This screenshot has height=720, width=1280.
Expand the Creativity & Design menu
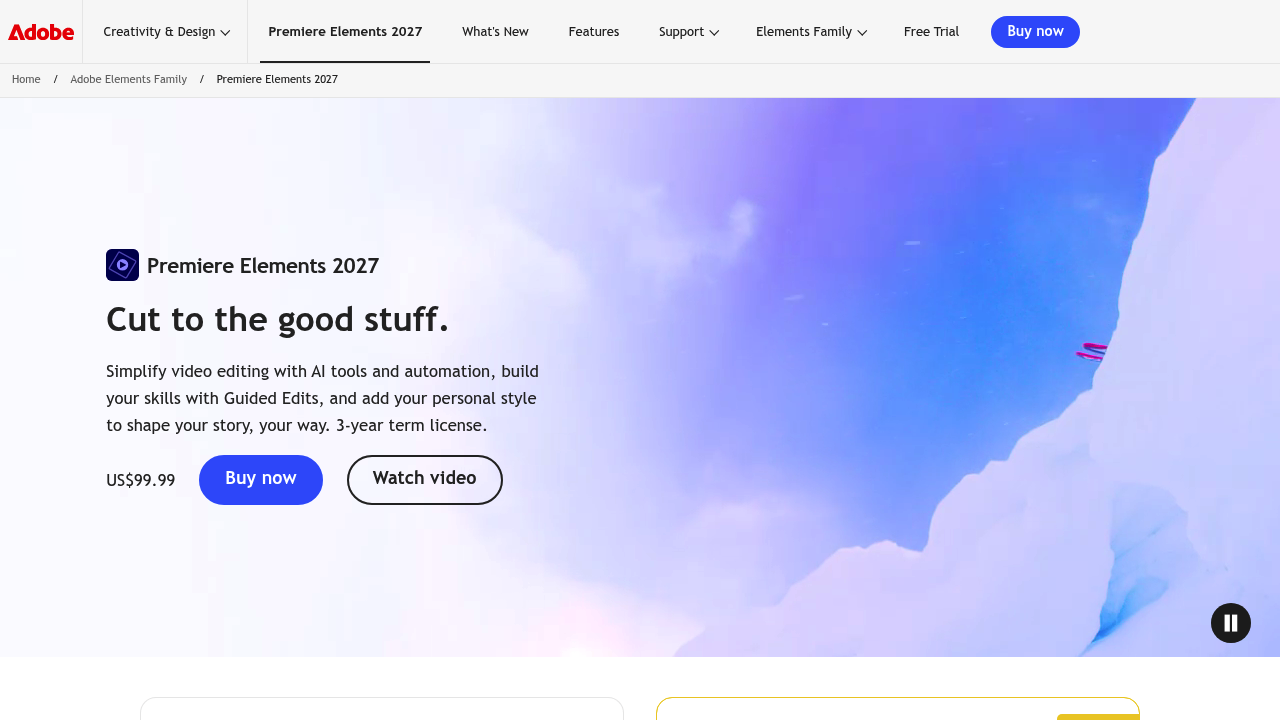point(166,32)
